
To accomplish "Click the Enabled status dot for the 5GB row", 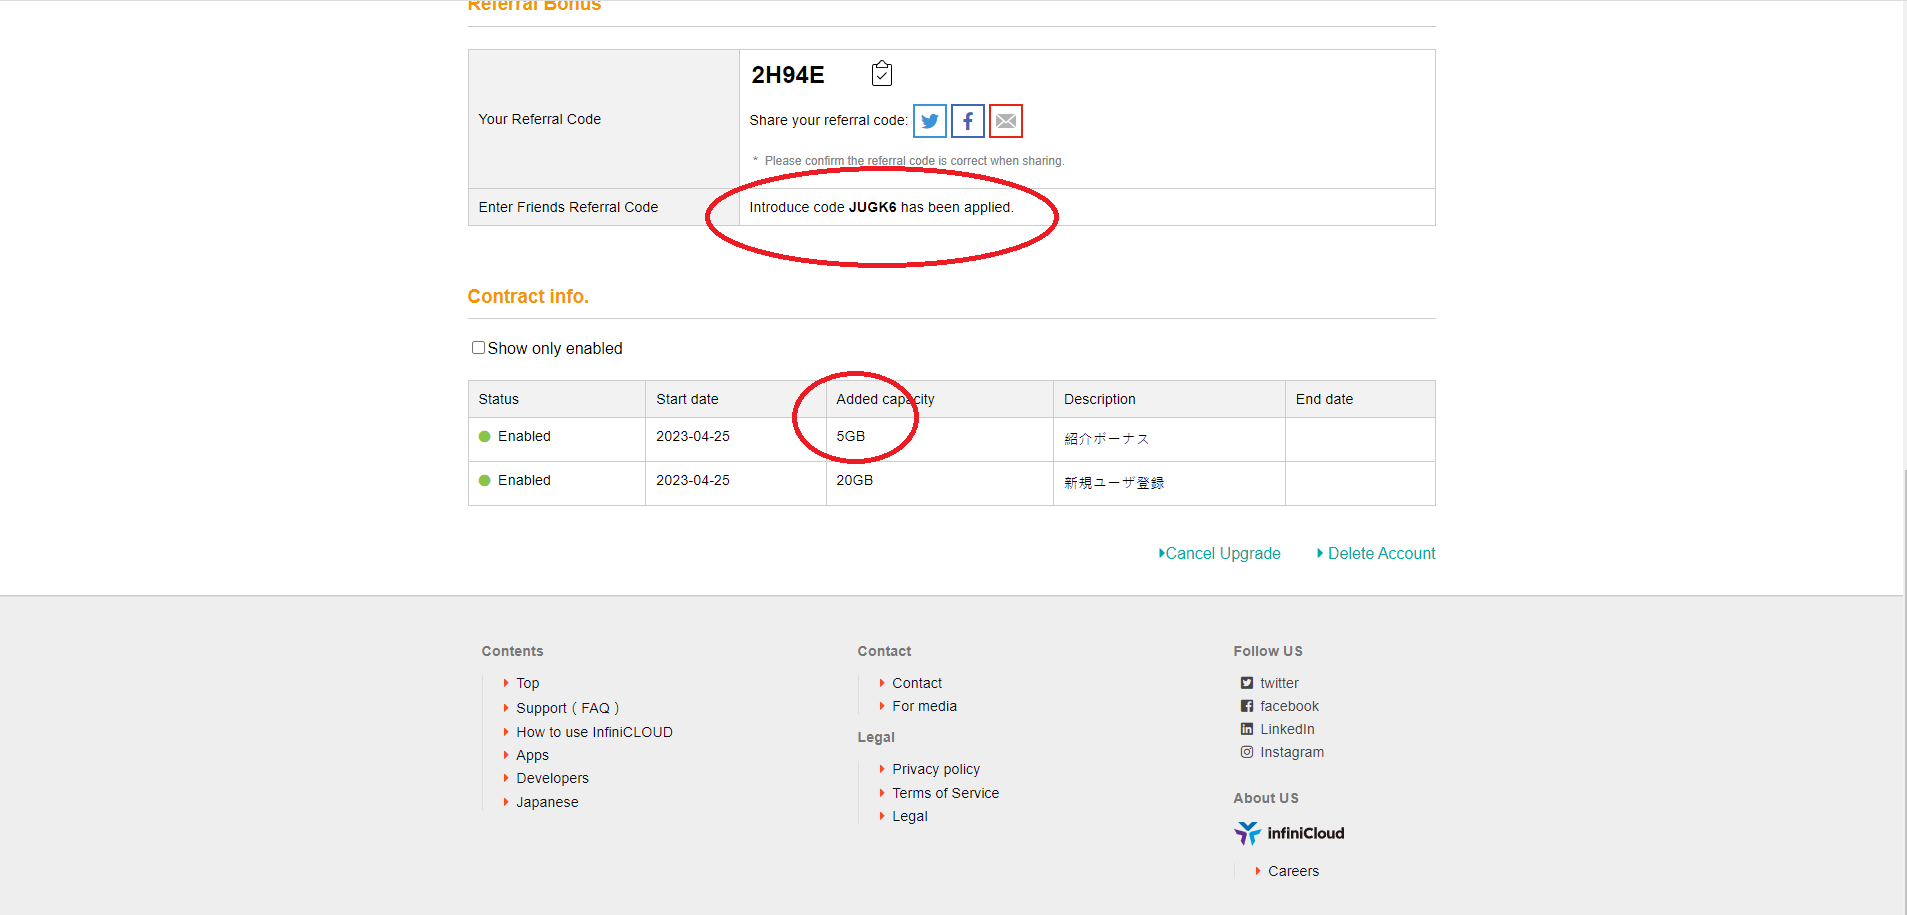I will click(x=486, y=436).
